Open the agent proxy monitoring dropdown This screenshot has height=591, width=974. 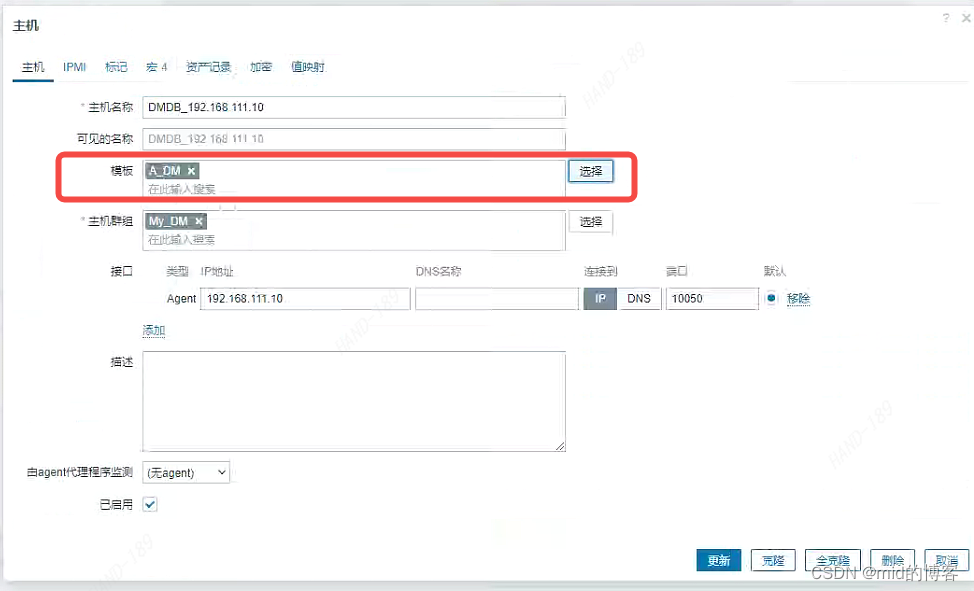tap(186, 473)
